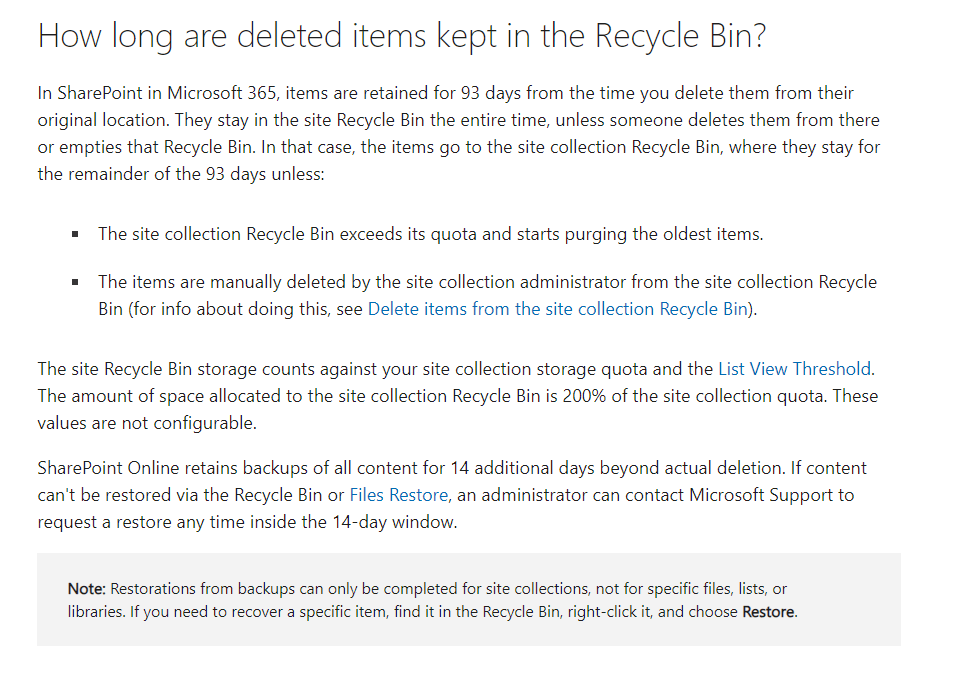Screen dimensions: 970x689
Task: Click the square bullet before 'manually deleted' item
Action: (76, 283)
